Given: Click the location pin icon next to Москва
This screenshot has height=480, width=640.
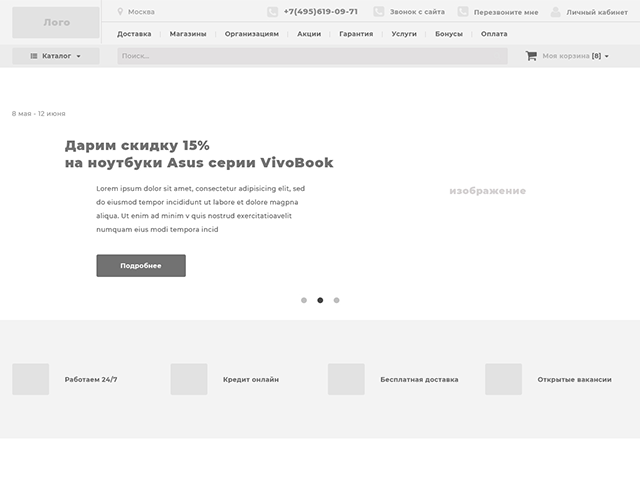Looking at the screenshot, I should pos(120,11).
